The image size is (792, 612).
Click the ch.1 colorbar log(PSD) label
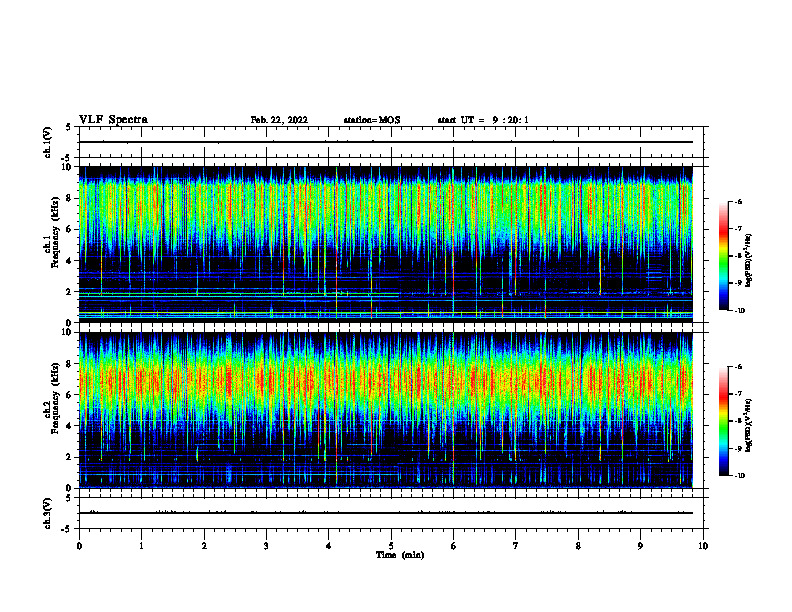tap(749, 261)
